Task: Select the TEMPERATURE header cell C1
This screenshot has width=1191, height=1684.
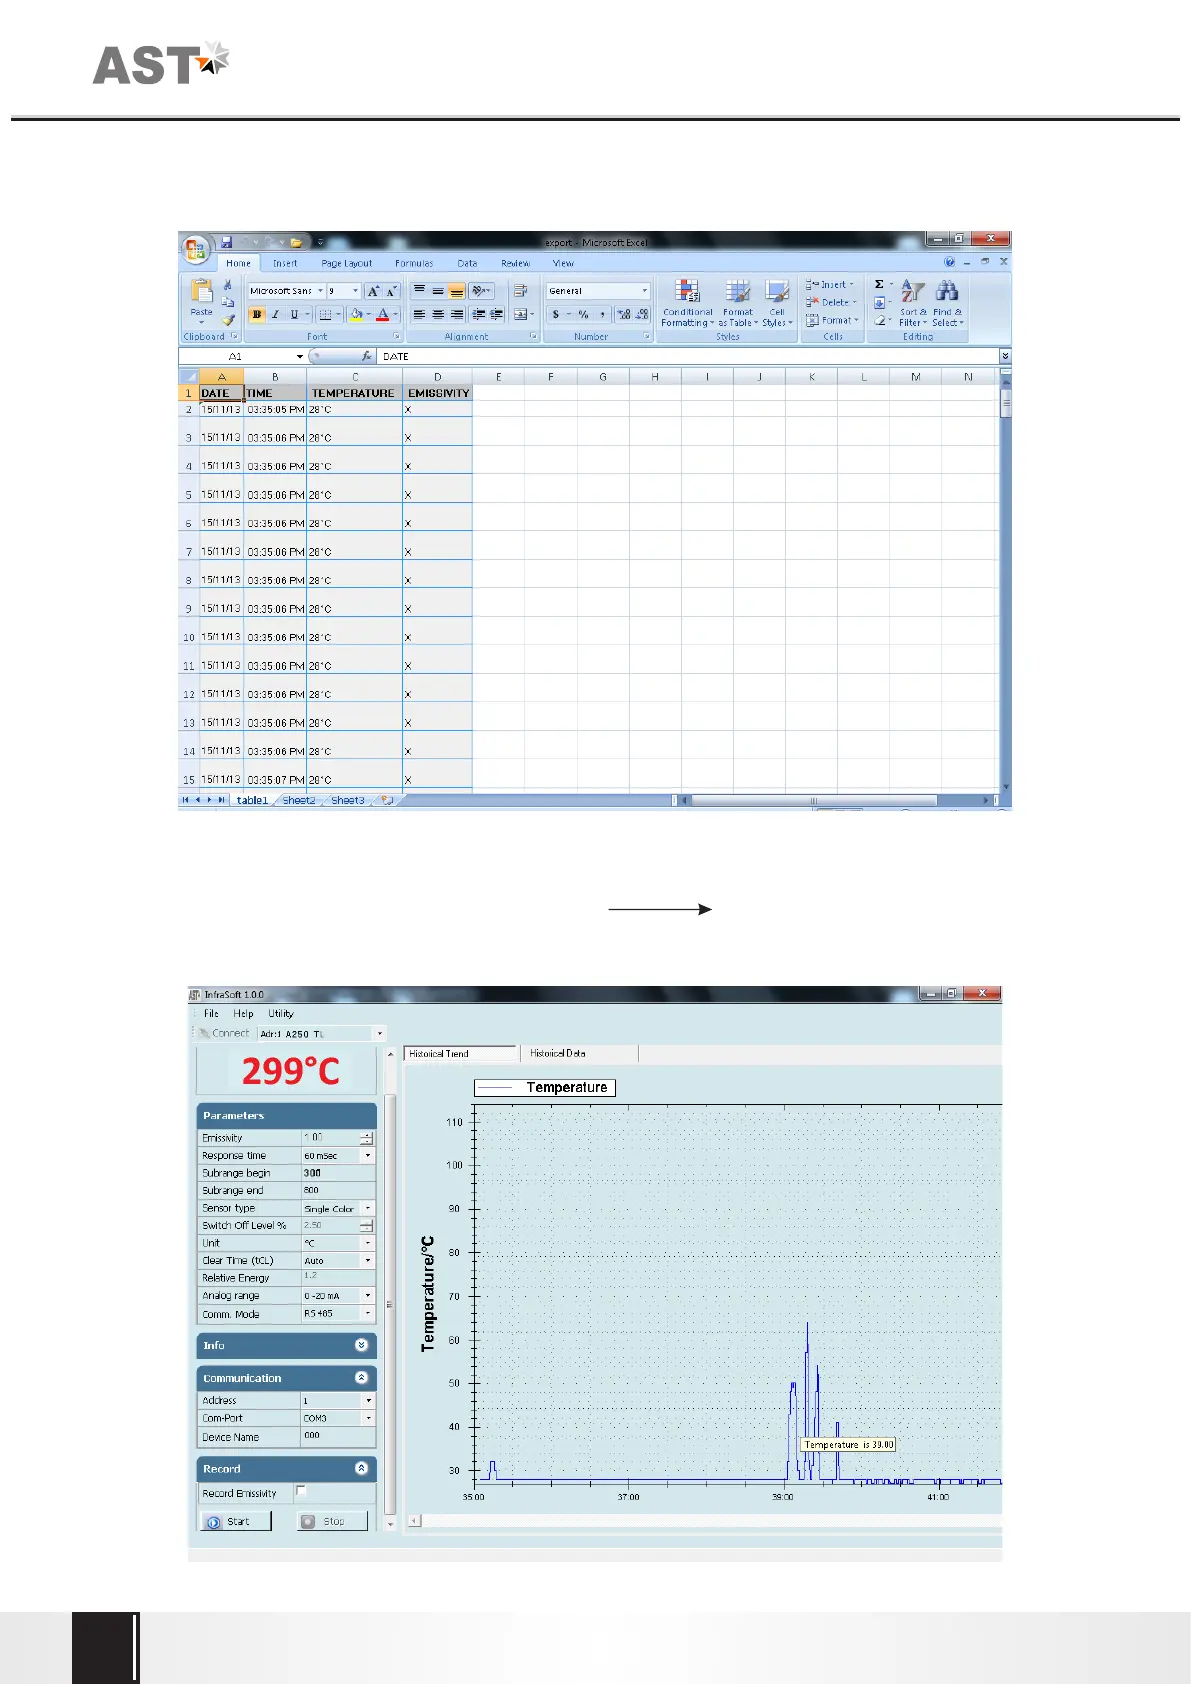Action: [355, 393]
